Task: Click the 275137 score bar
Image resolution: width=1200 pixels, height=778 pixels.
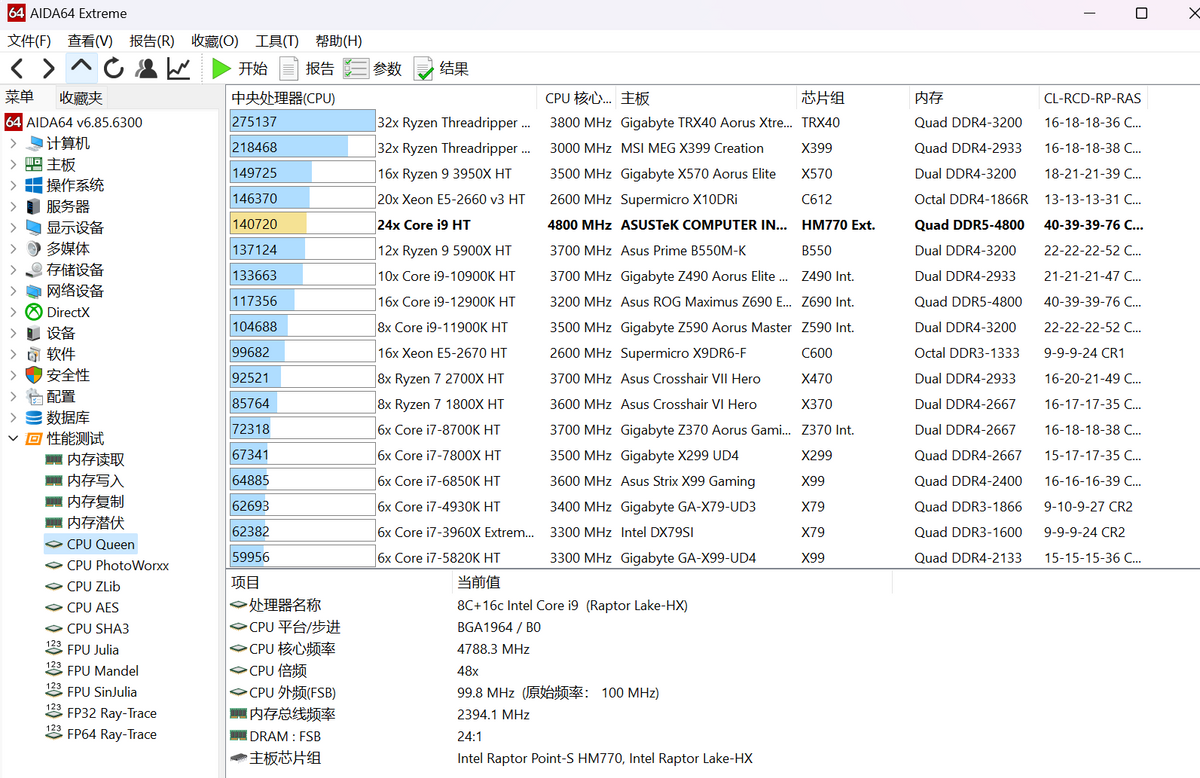Action: pos(302,122)
